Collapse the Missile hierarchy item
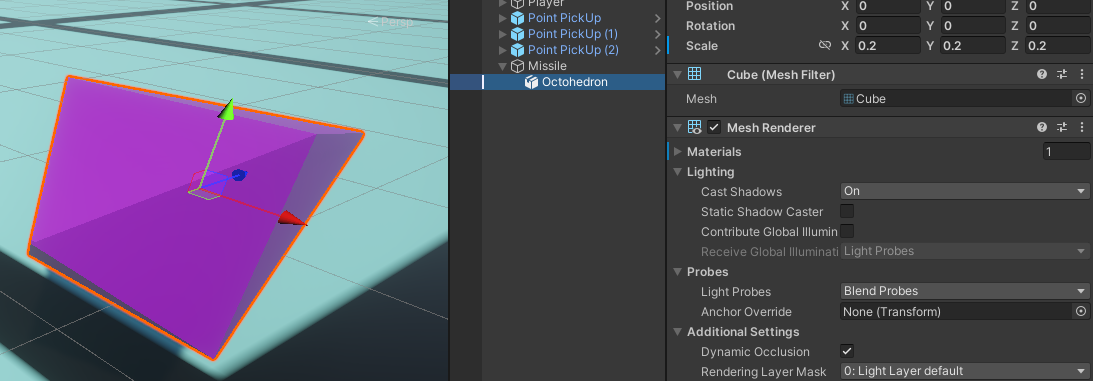 coord(503,66)
